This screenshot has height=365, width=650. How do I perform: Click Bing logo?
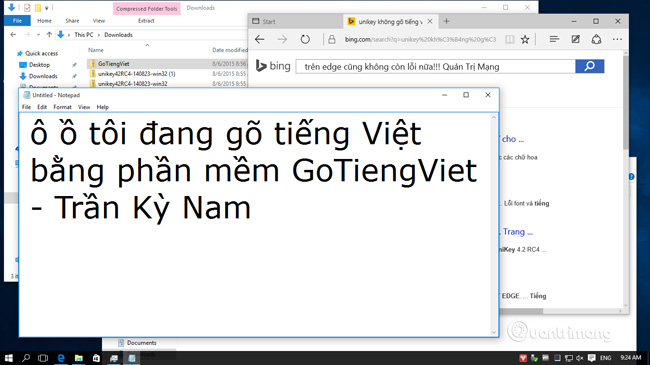click(x=273, y=66)
